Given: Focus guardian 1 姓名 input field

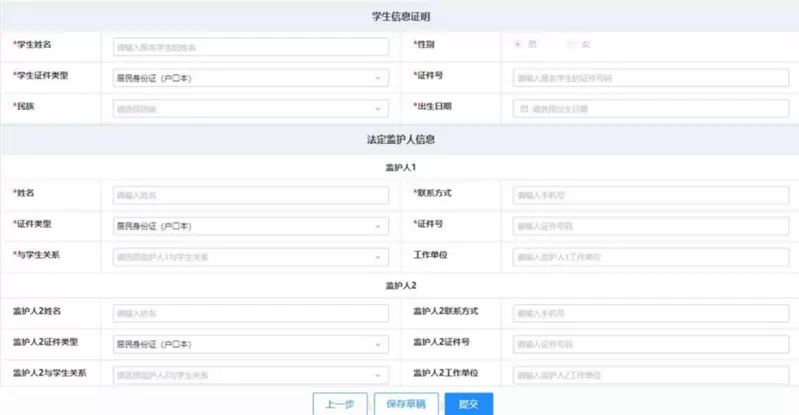Looking at the screenshot, I should coord(248,195).
